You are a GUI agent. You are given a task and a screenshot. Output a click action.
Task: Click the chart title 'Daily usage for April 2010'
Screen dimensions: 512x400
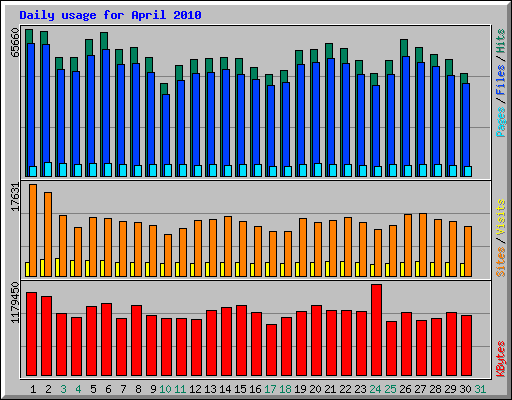click(x=110, y=15)
